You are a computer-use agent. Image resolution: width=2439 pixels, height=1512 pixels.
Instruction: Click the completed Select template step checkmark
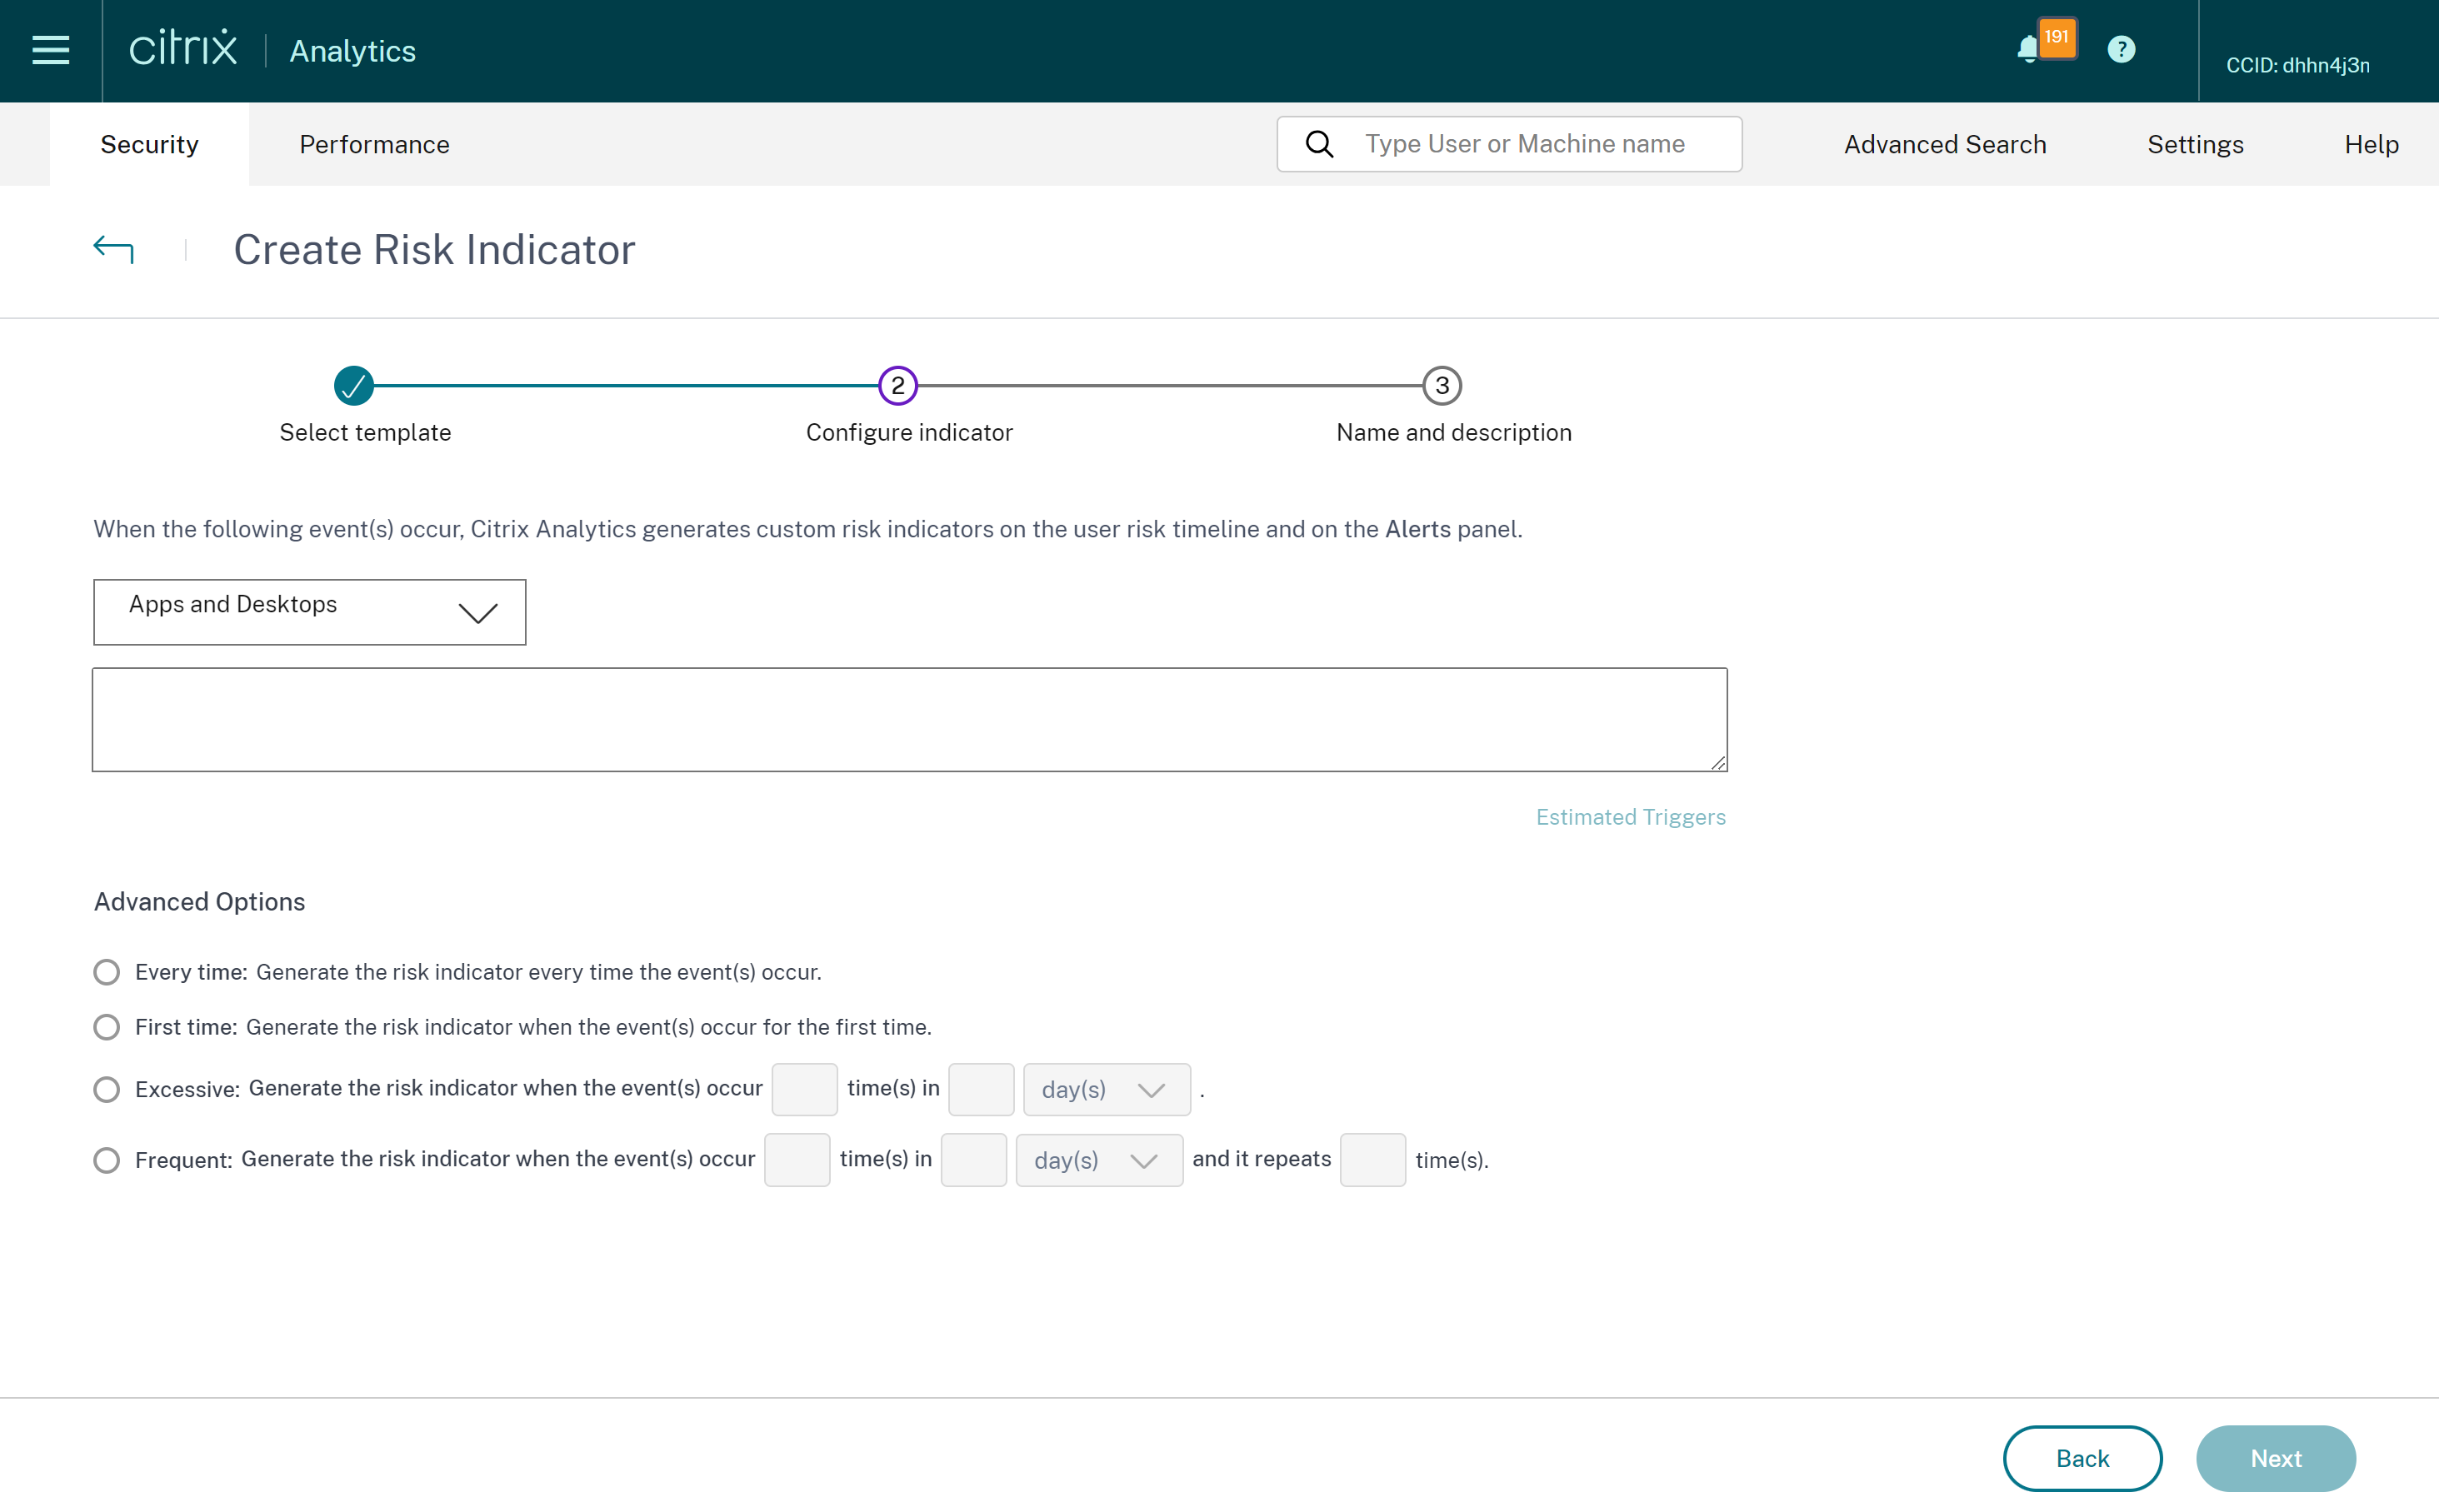coord(354,385)
